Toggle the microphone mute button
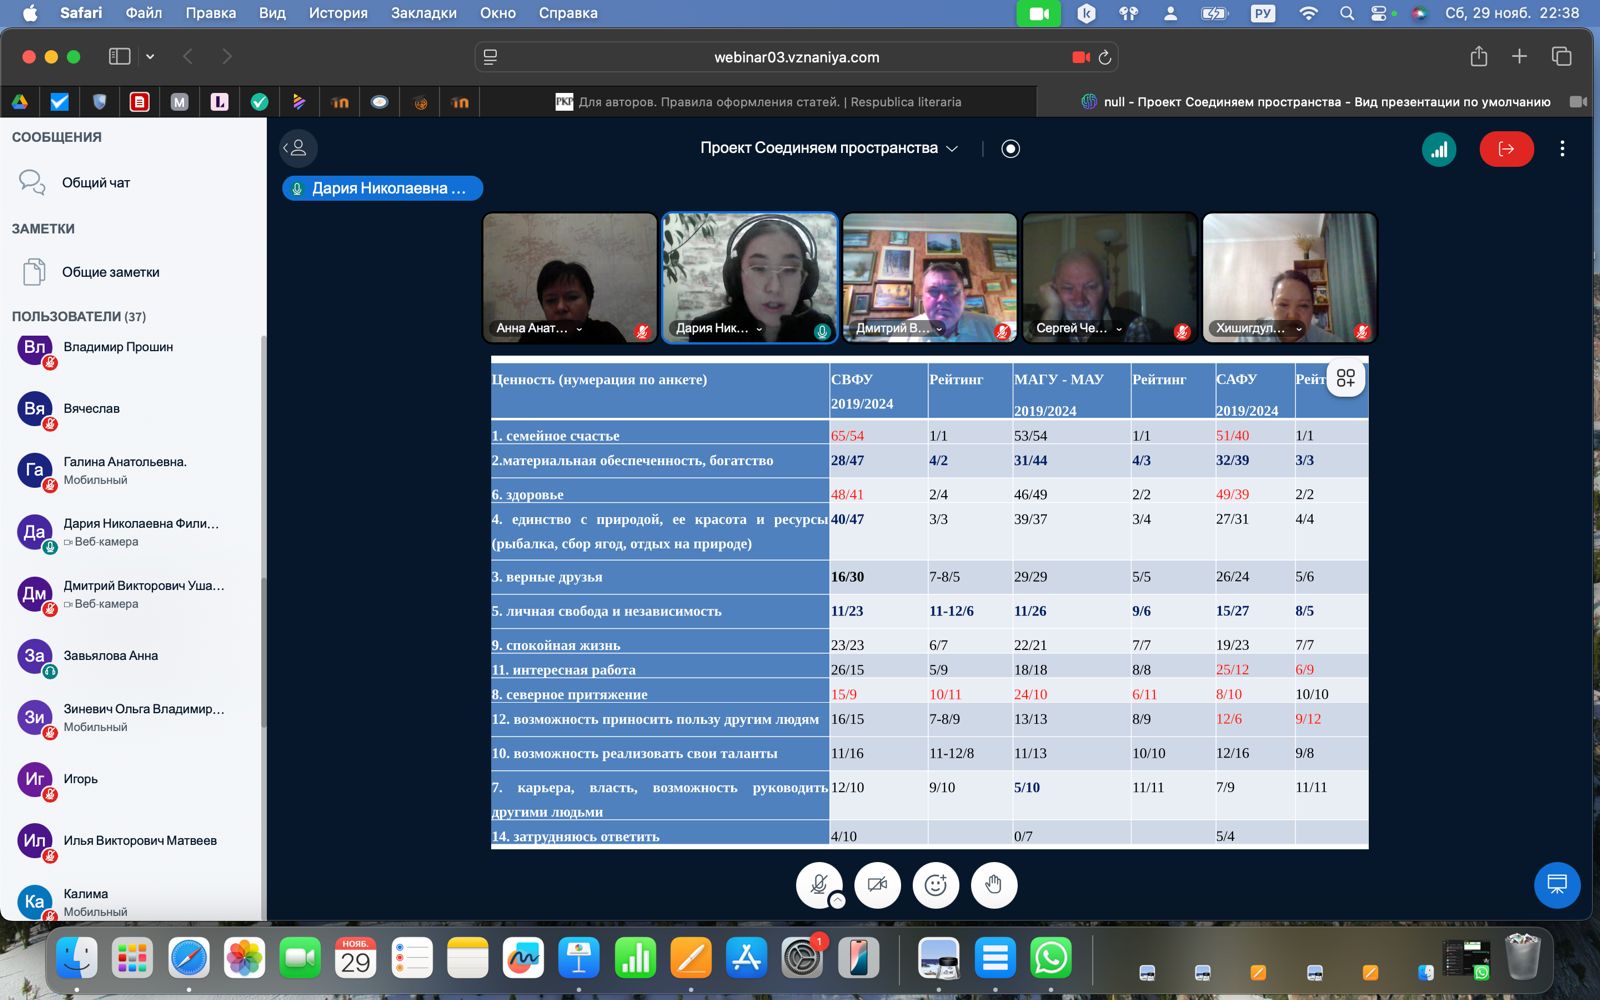 818,884
